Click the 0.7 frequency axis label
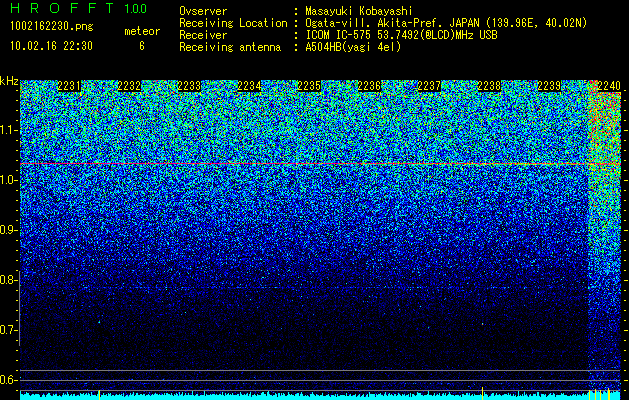629x400 pixels. tap(9, 330)
